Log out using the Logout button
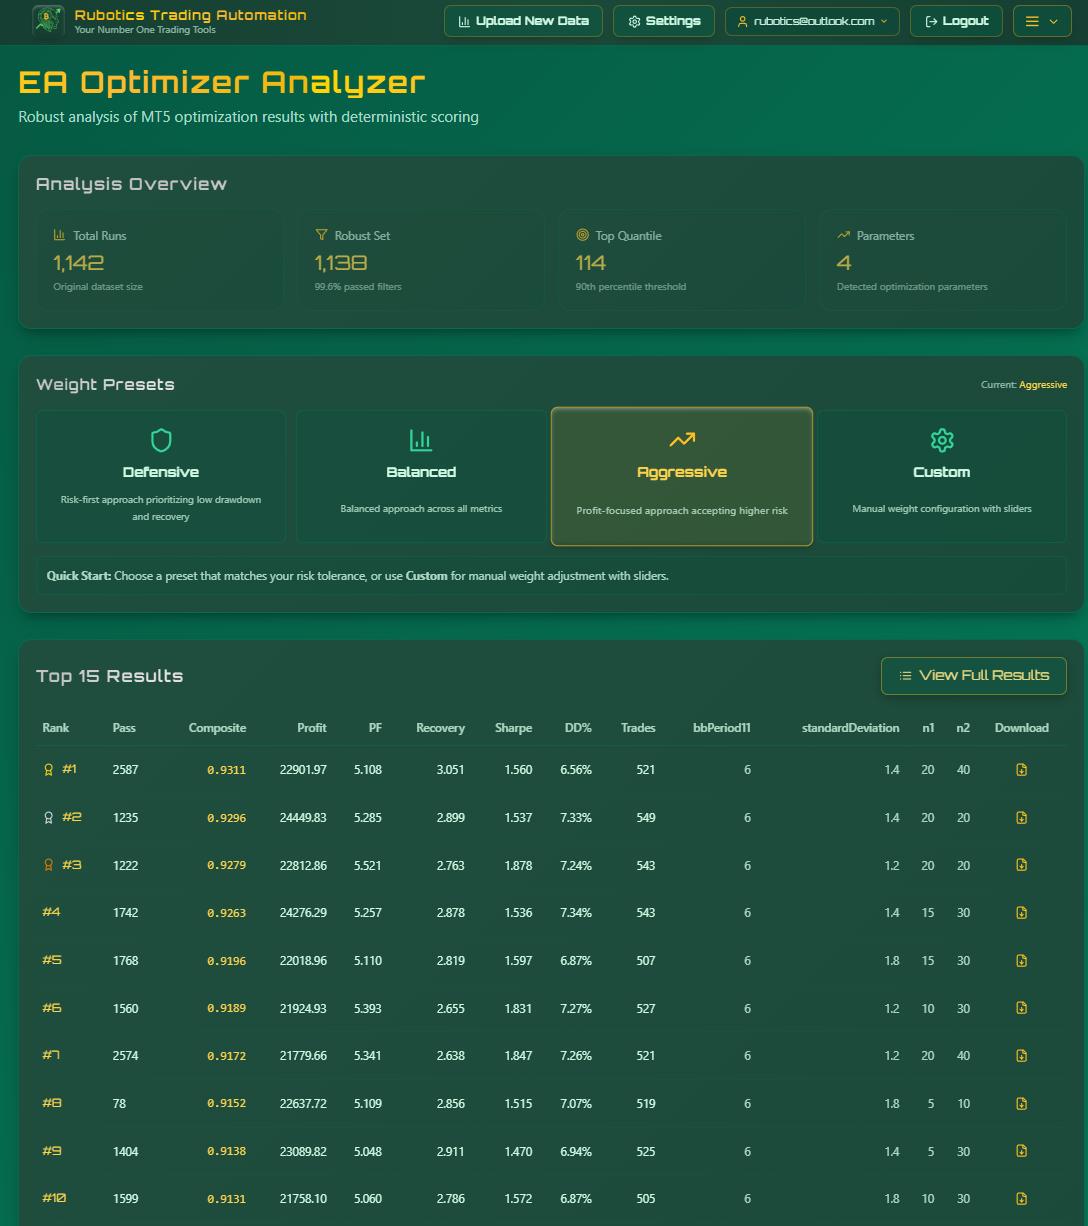The image size is (1088, 1226). (x=956, y=21)
